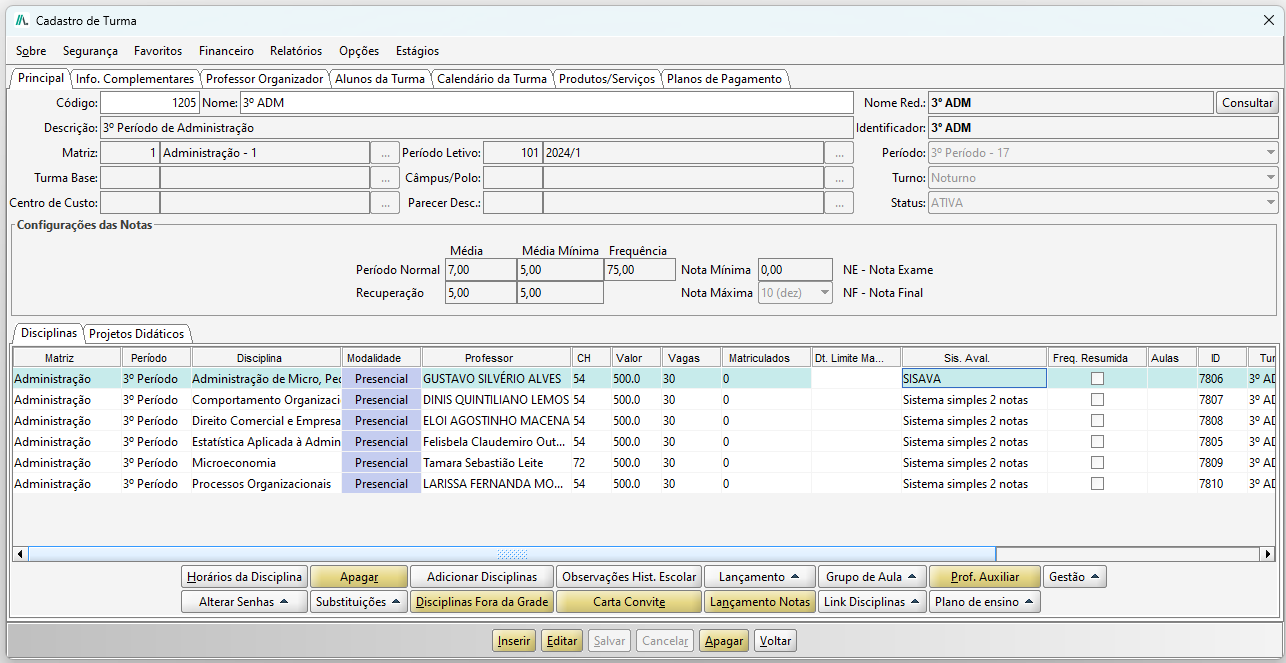Viewport: 1286px width, 663px height.
Task: Open the Relatórios menu
Action: (x=296, y=51)
